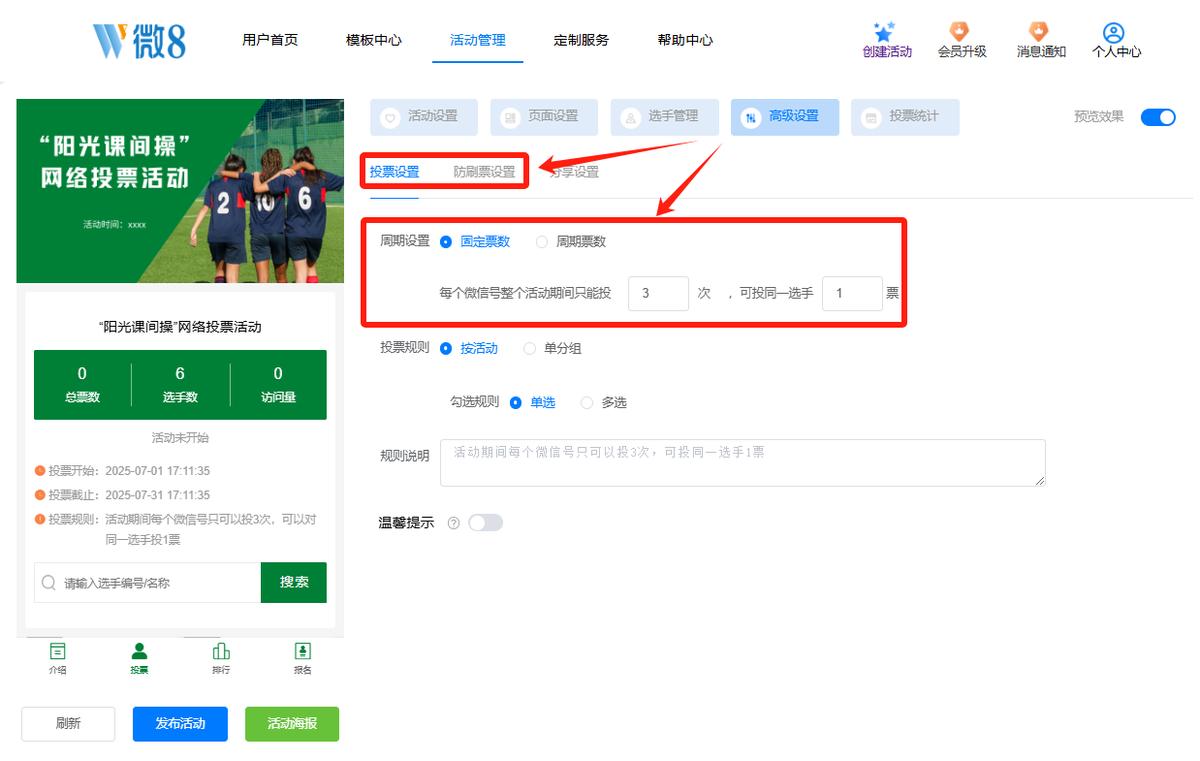Click the 排行 bottom nav icon
This screenshot has height=761, width=1200.
221,651
